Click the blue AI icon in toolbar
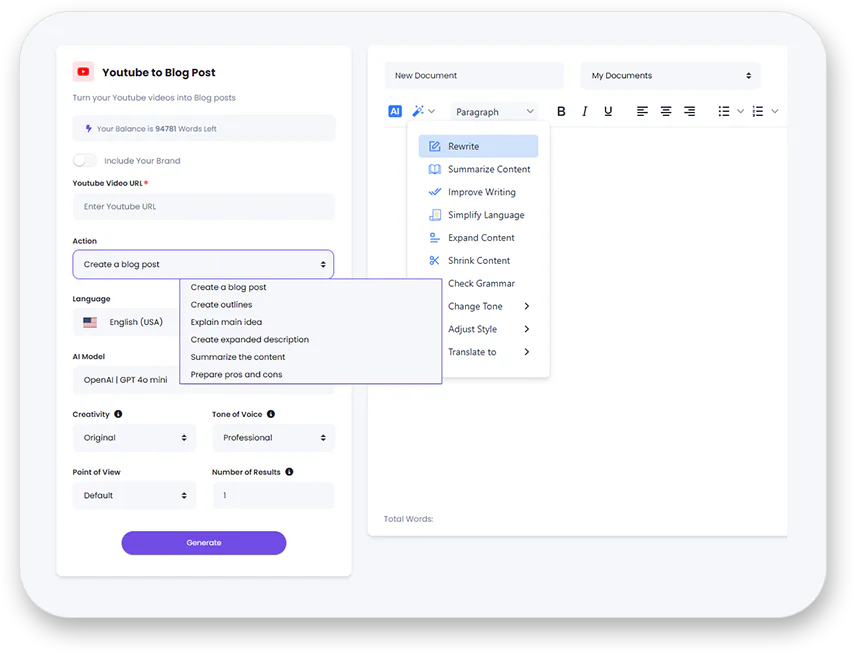854x653 pixels. [395, 111]
